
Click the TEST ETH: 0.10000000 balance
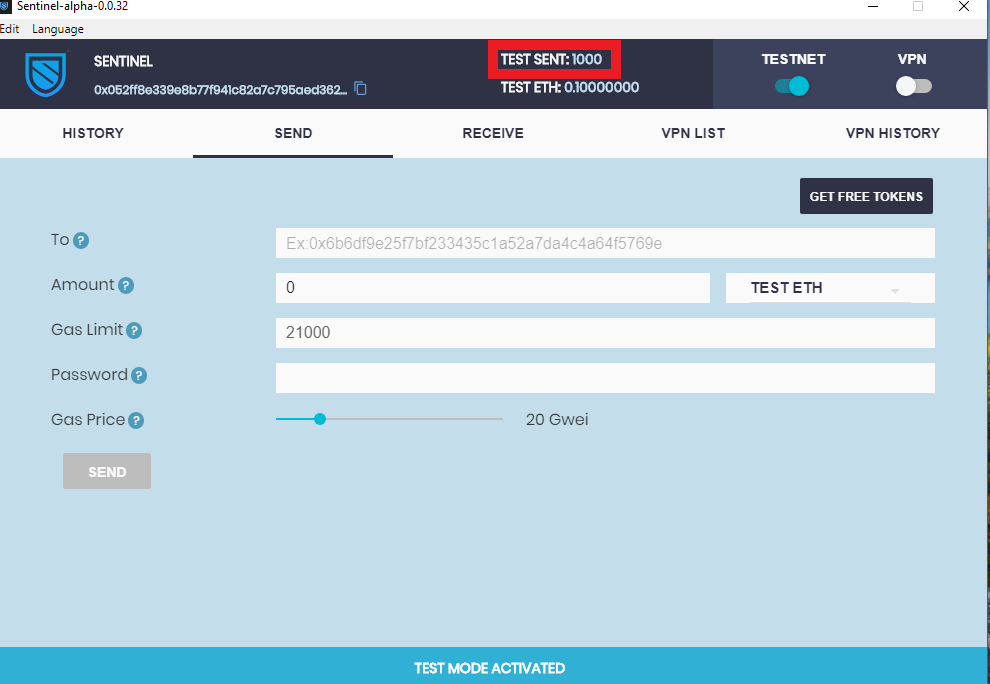pyautogui.click(x=570, y=87)
